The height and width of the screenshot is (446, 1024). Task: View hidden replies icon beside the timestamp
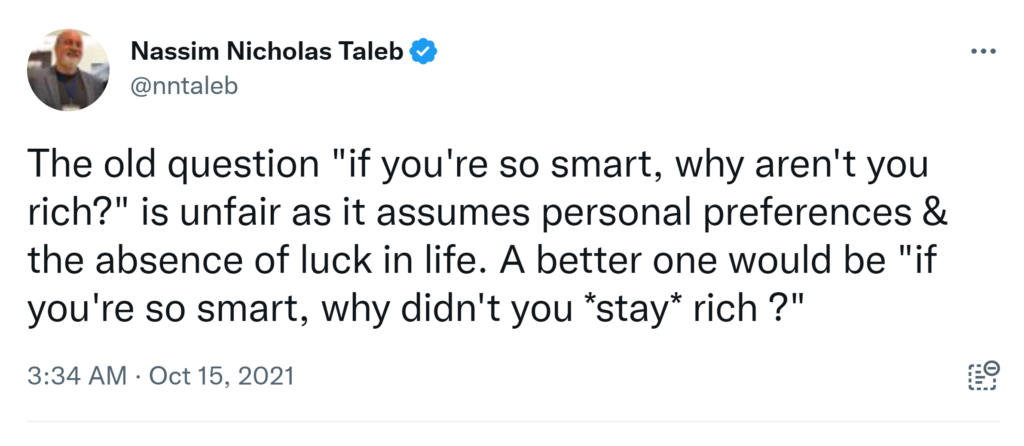pyautogui.click(x=984, y=376)
